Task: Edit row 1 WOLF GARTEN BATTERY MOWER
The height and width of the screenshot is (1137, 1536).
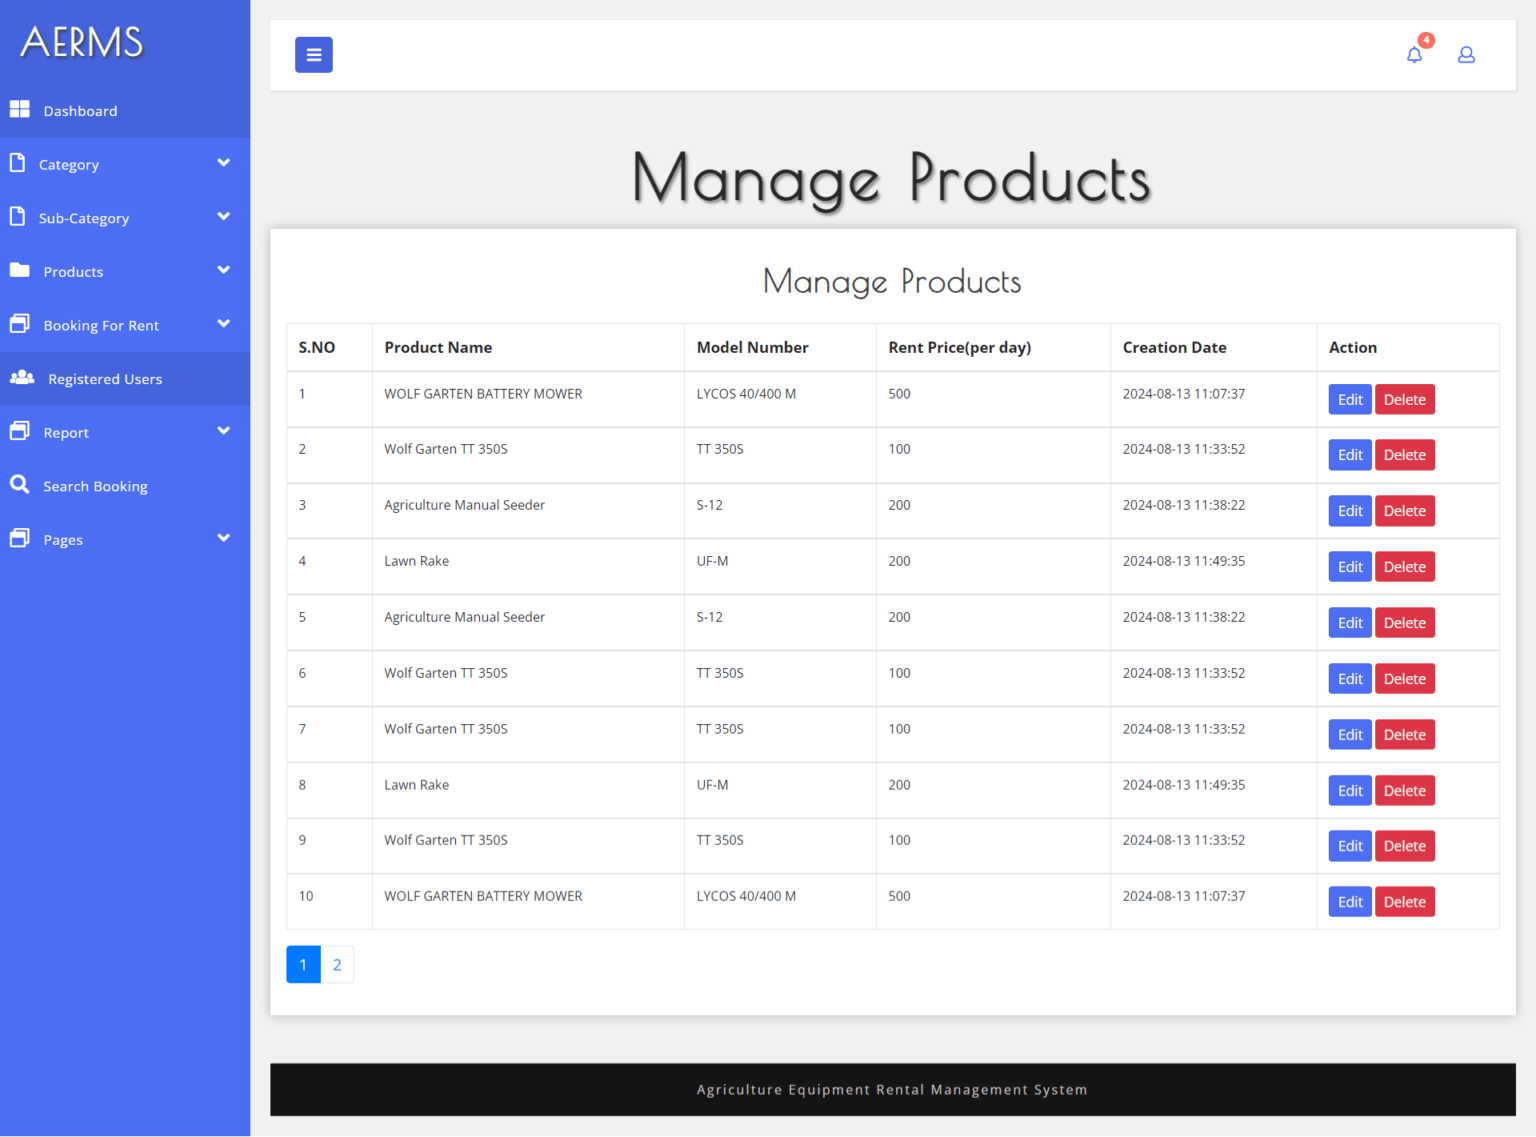Action: click(x=1350, y=400)
